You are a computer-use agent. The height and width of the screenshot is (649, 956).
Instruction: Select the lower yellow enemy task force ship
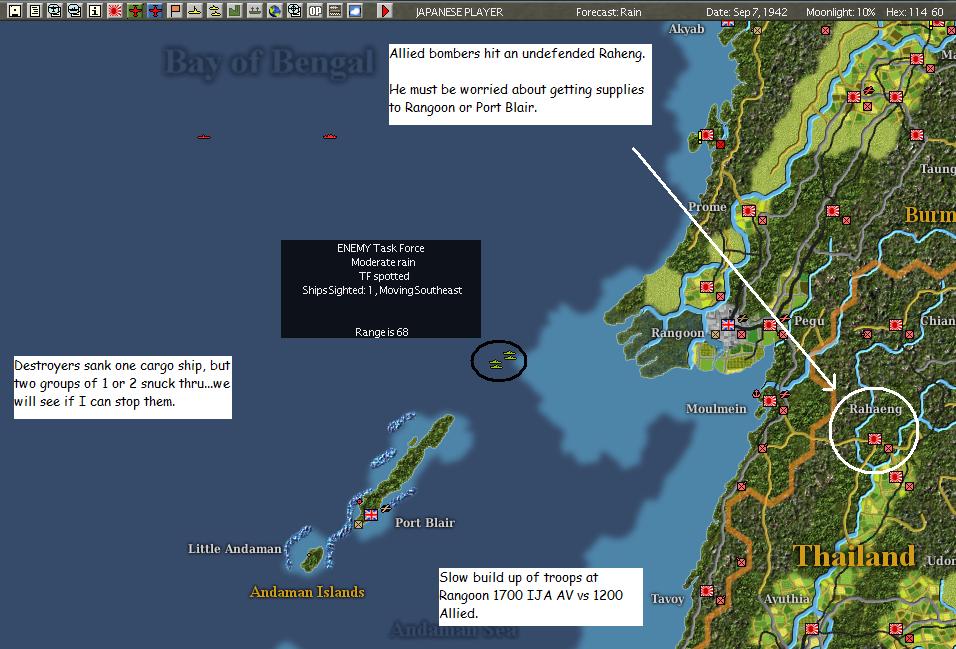[496, 365]
